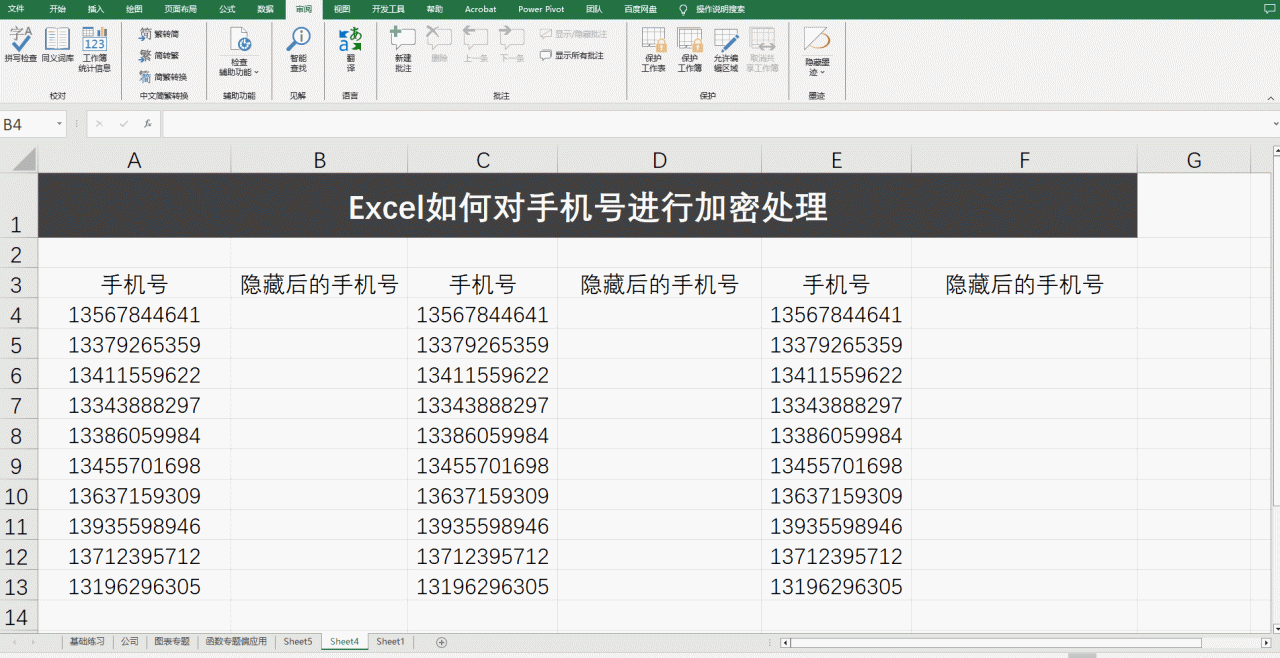
Task: Open the 百度网盘 ribbon tab
Action: coord(641,9)
